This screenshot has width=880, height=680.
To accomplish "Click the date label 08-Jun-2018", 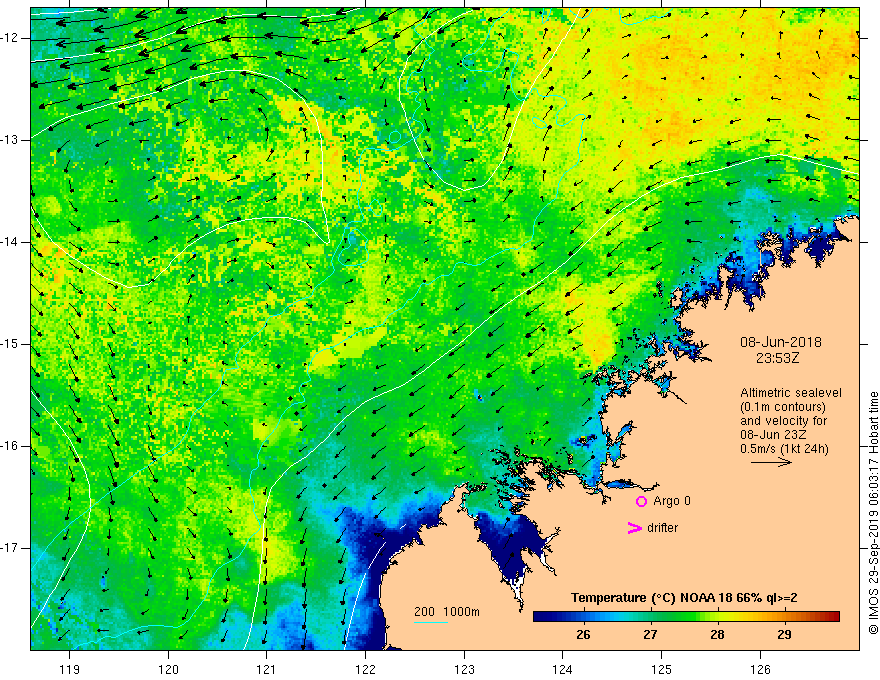I will (x=780, y=342).
